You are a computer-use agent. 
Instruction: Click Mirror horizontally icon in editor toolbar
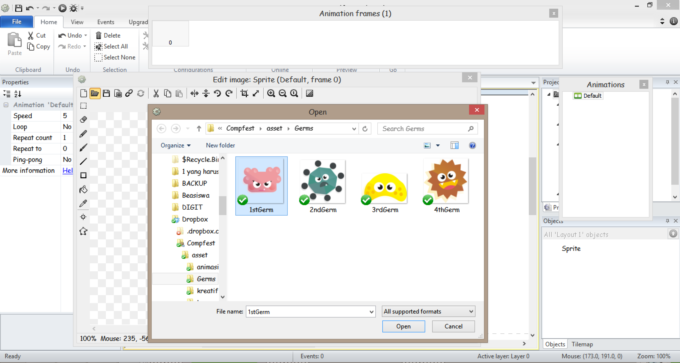coord(194,93)
